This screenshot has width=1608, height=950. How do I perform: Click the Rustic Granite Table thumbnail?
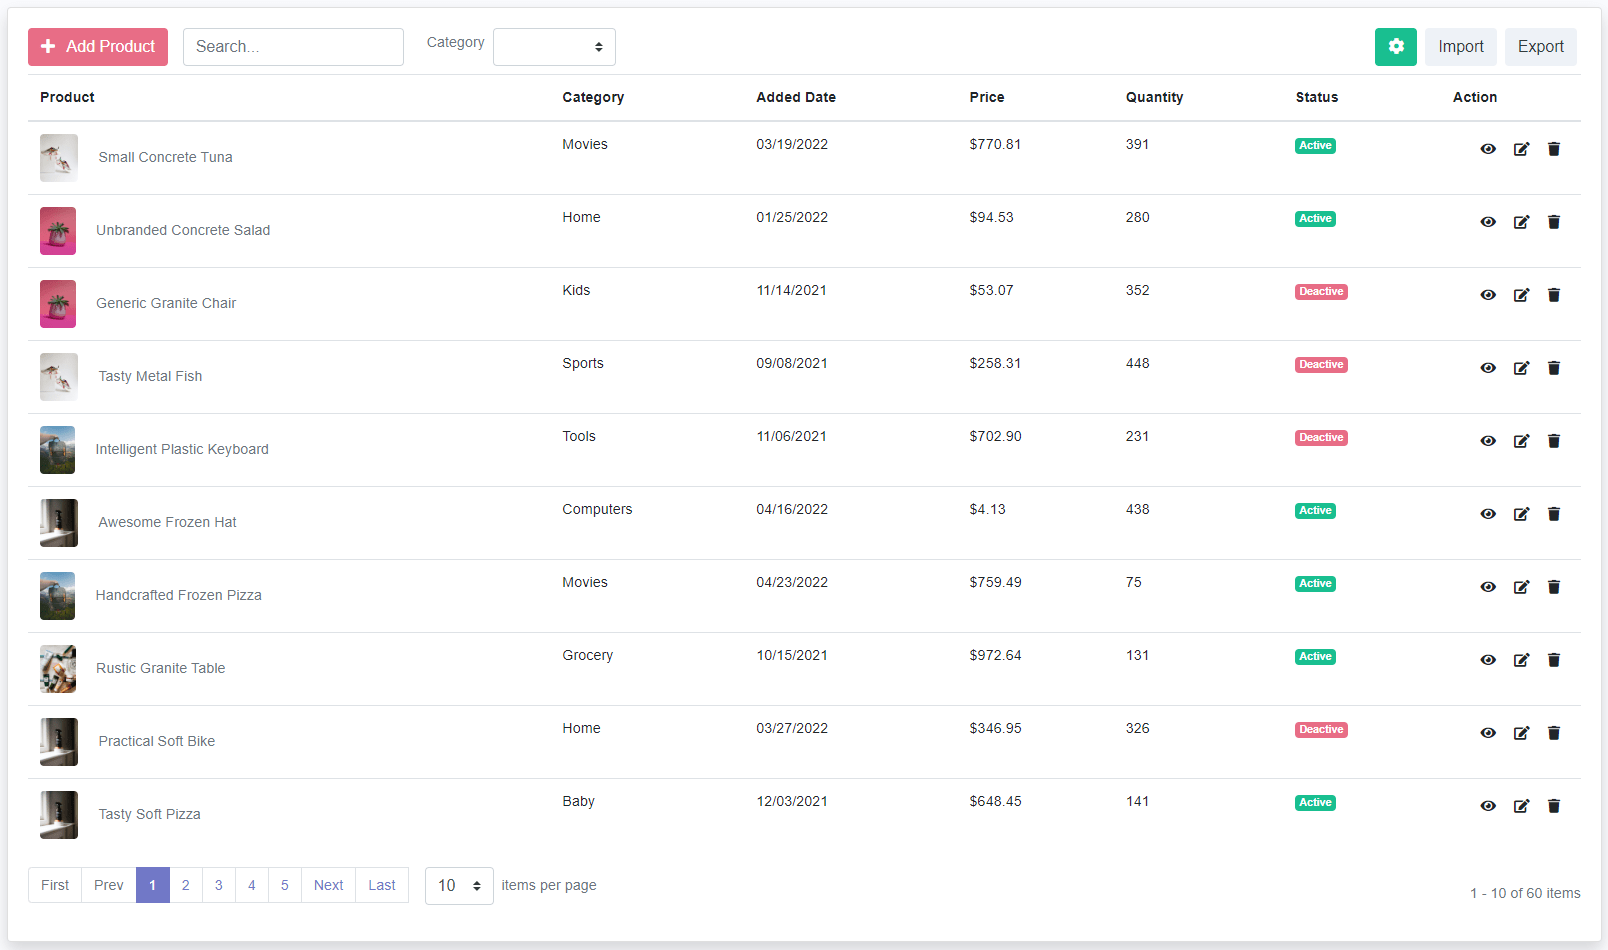coord(58,669)
